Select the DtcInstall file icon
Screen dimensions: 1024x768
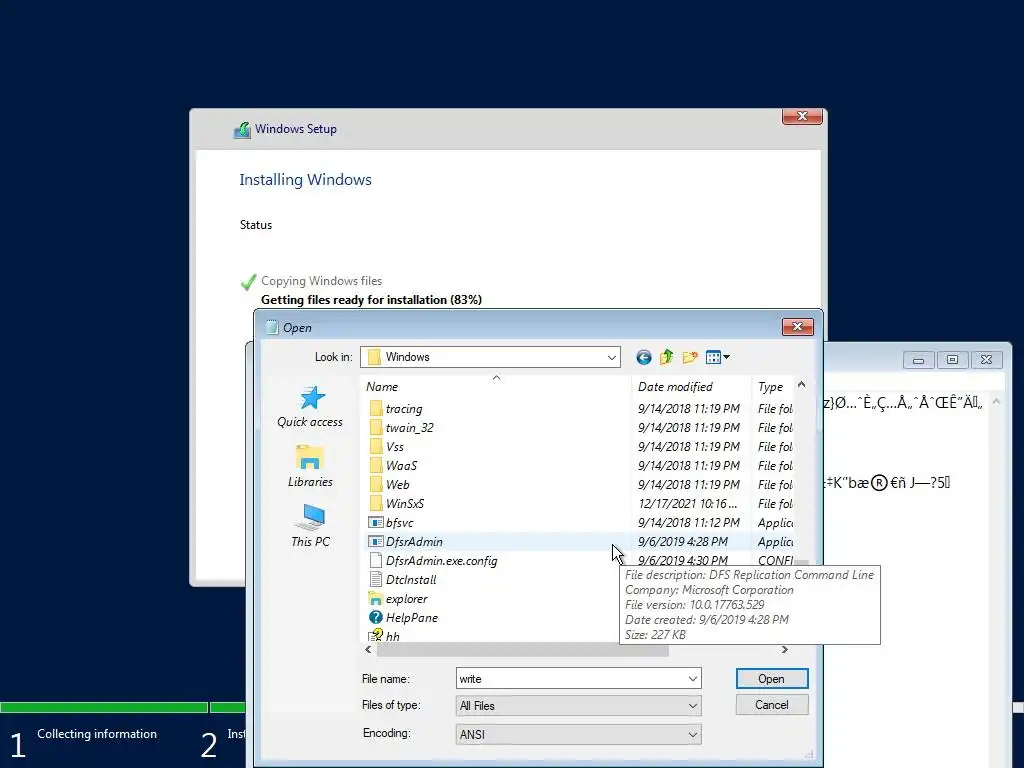pos(376,579)
